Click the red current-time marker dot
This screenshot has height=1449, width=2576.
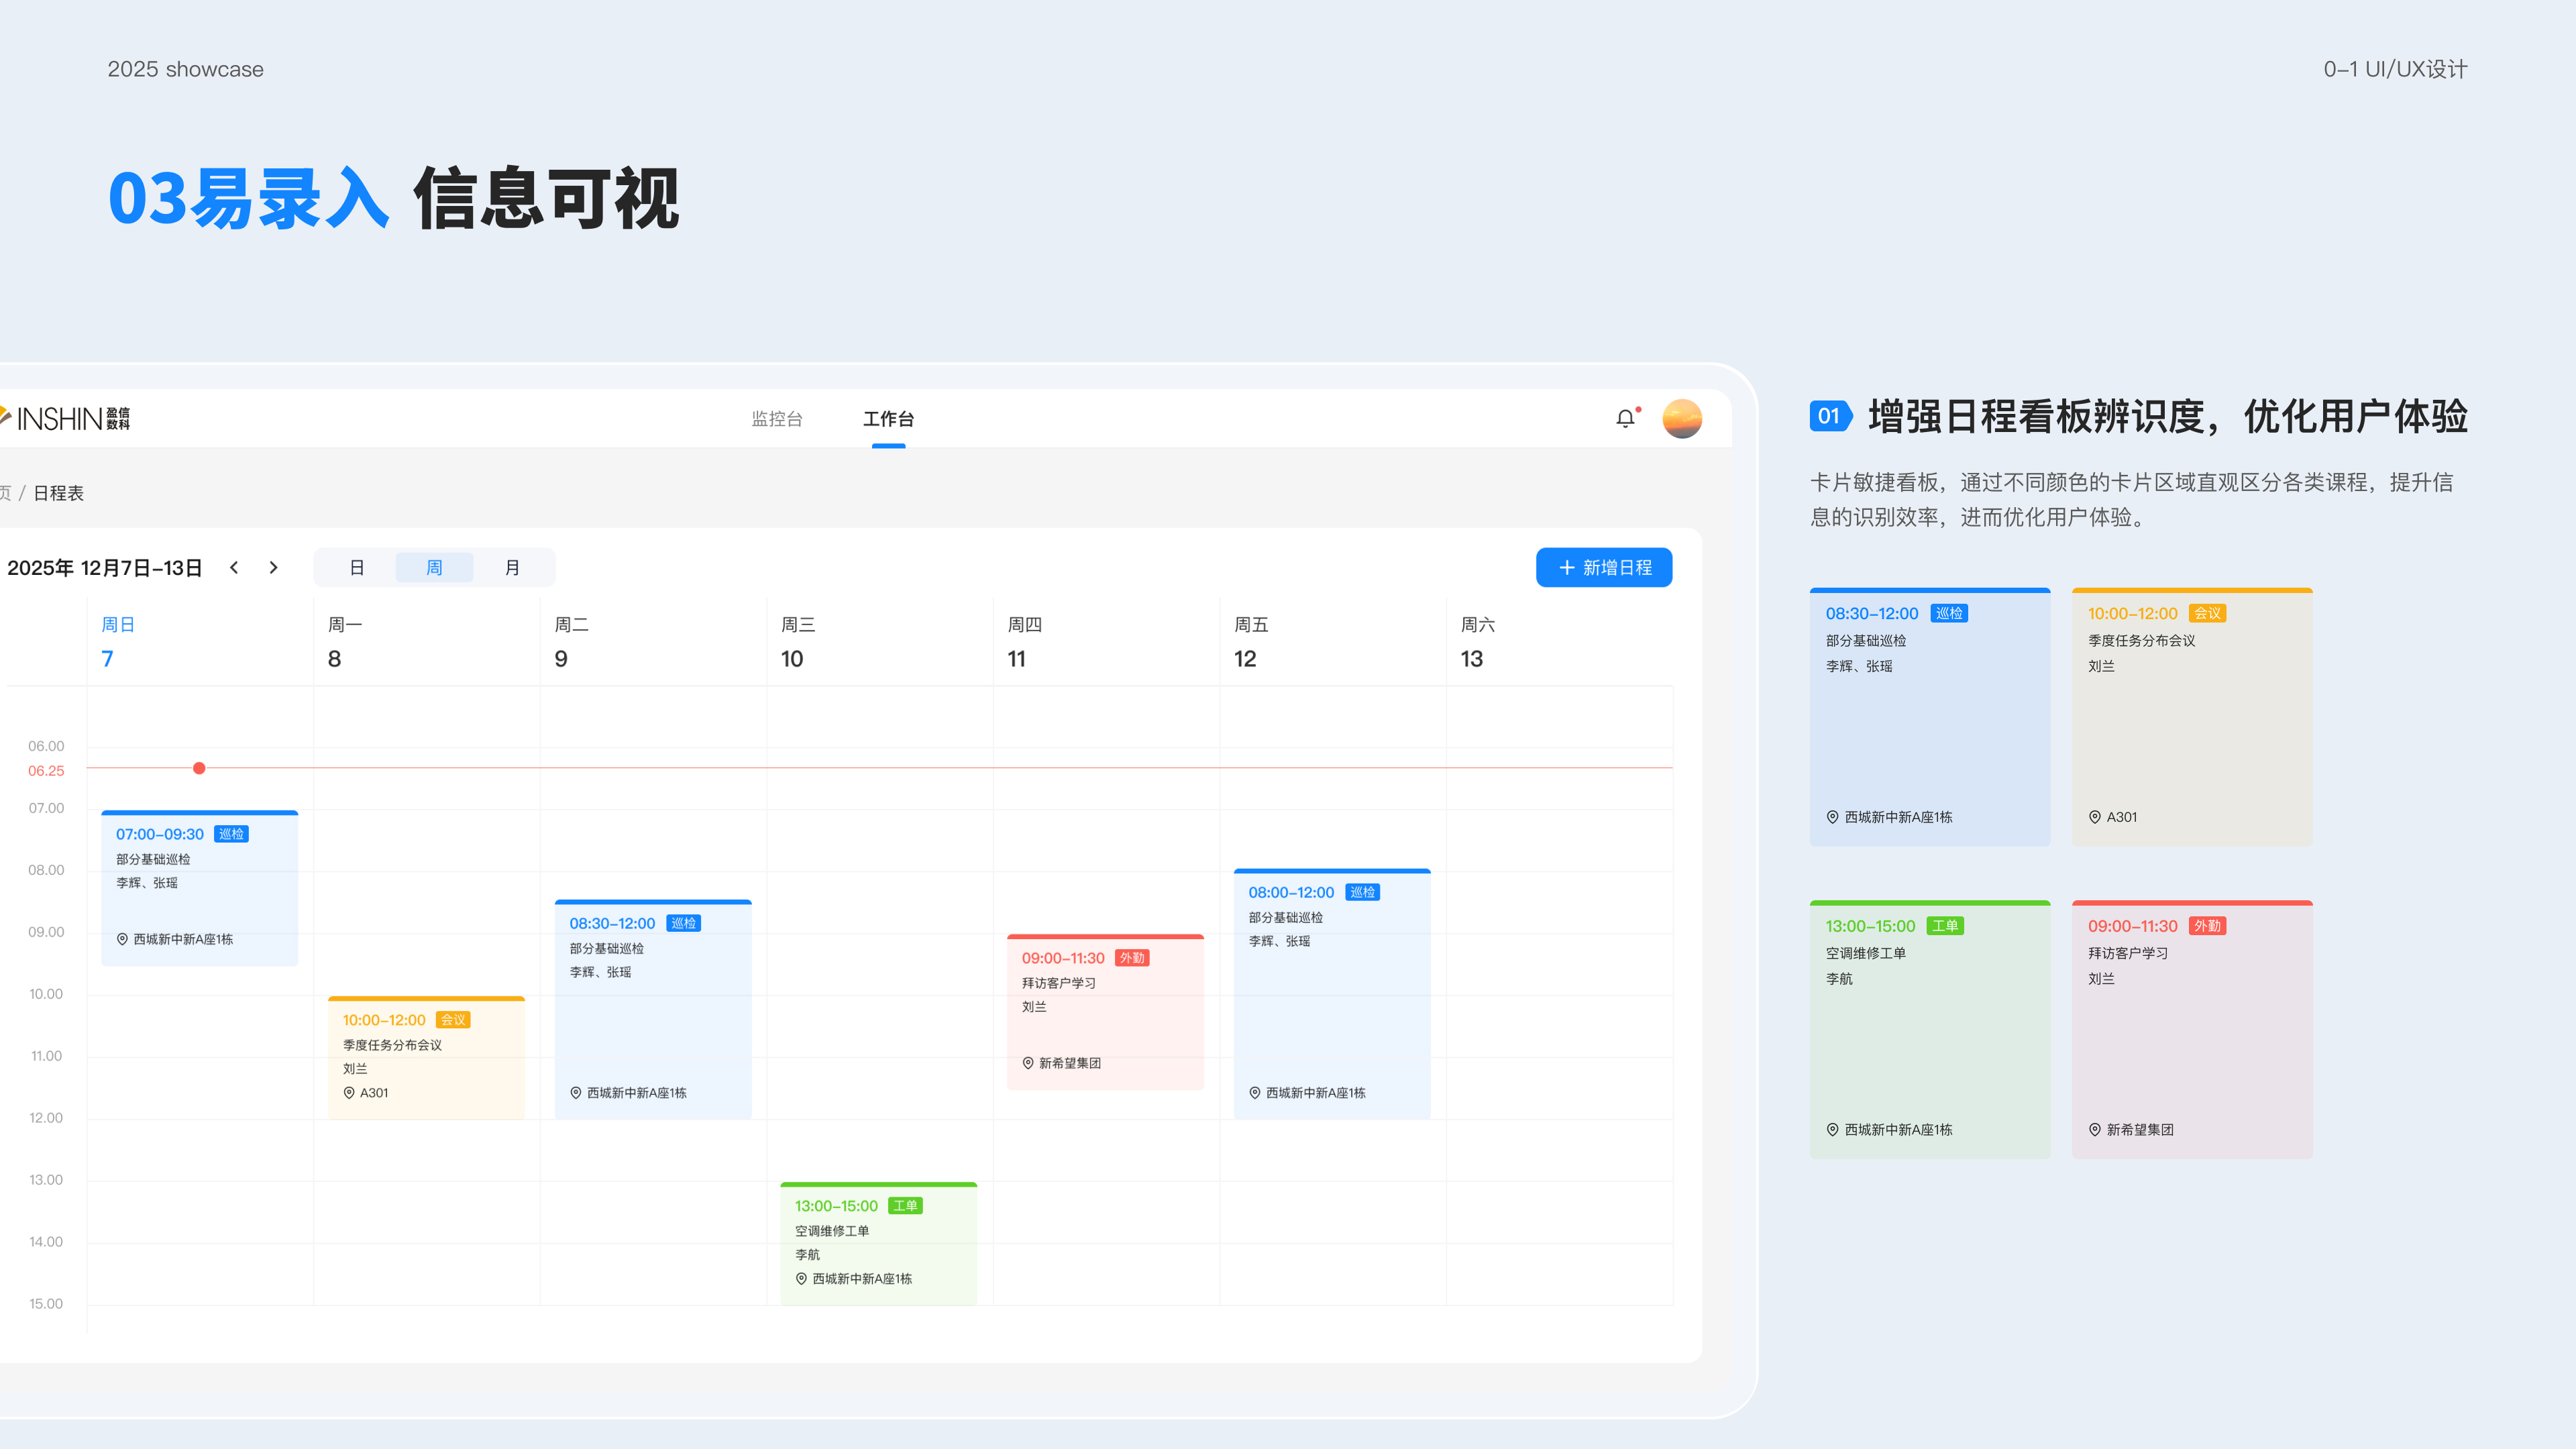click(199, 768)
